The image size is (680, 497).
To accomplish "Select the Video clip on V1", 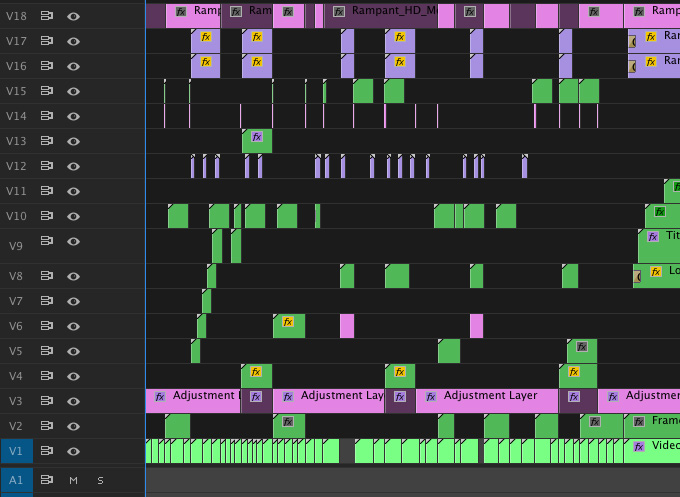I will (x=652, y=451).
